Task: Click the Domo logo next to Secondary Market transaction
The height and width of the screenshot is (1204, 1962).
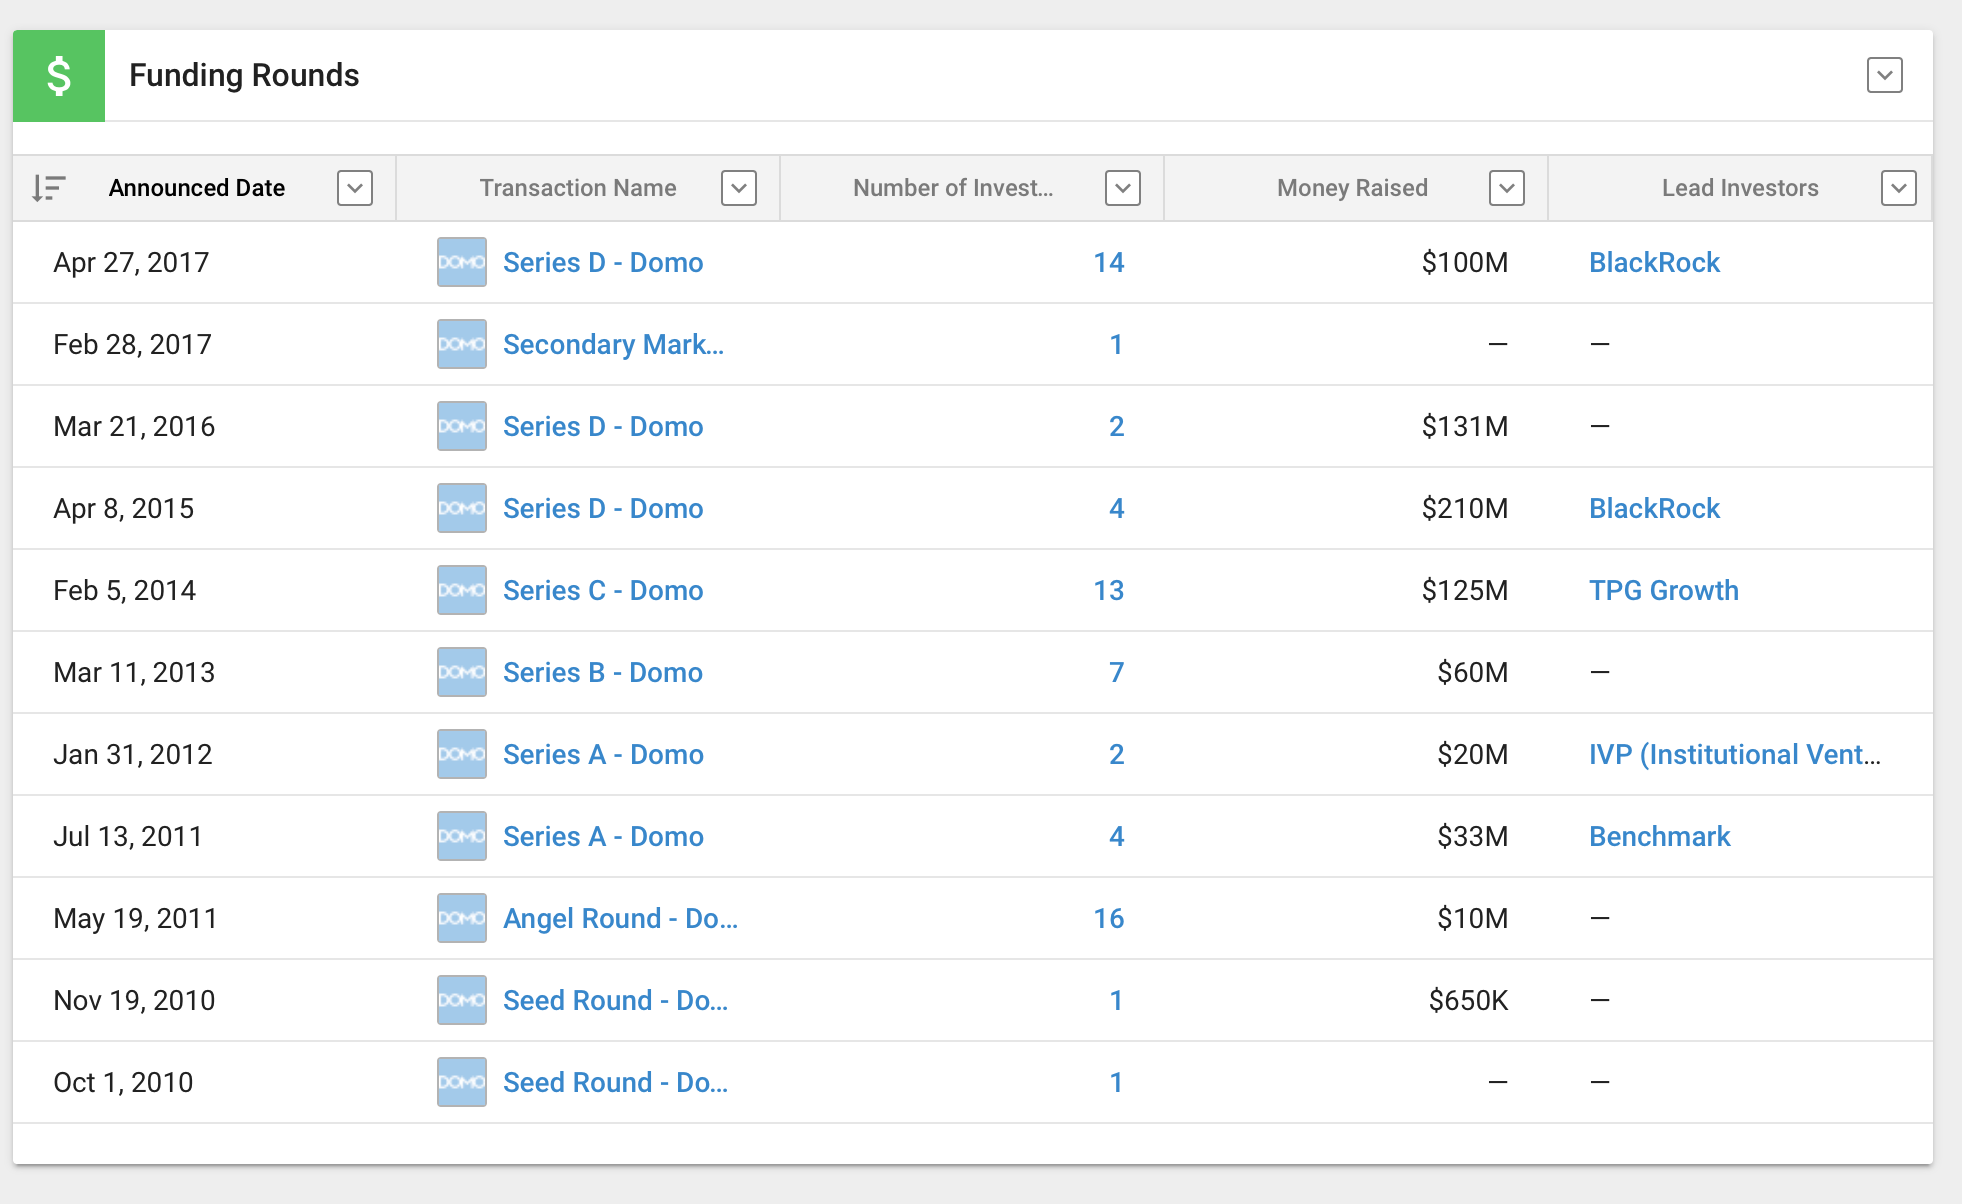Action: tap(461, 344)
